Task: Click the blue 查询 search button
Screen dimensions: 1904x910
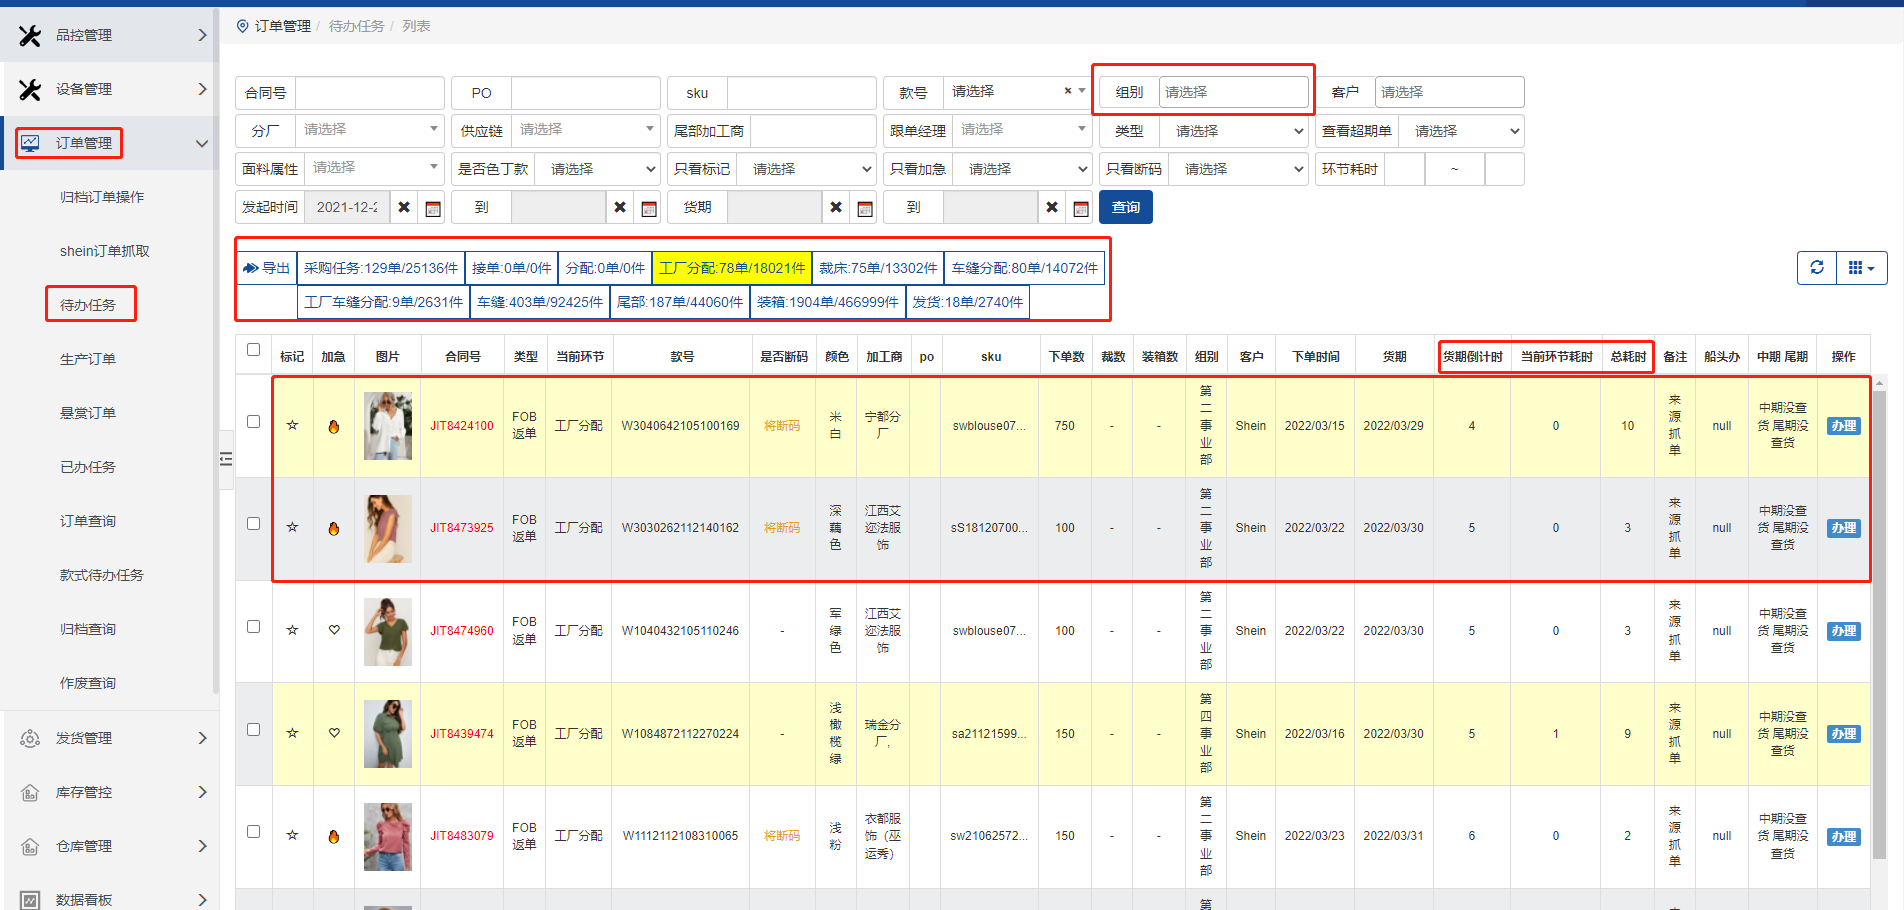Action: pyautogui.click(x=1125, y=207)
